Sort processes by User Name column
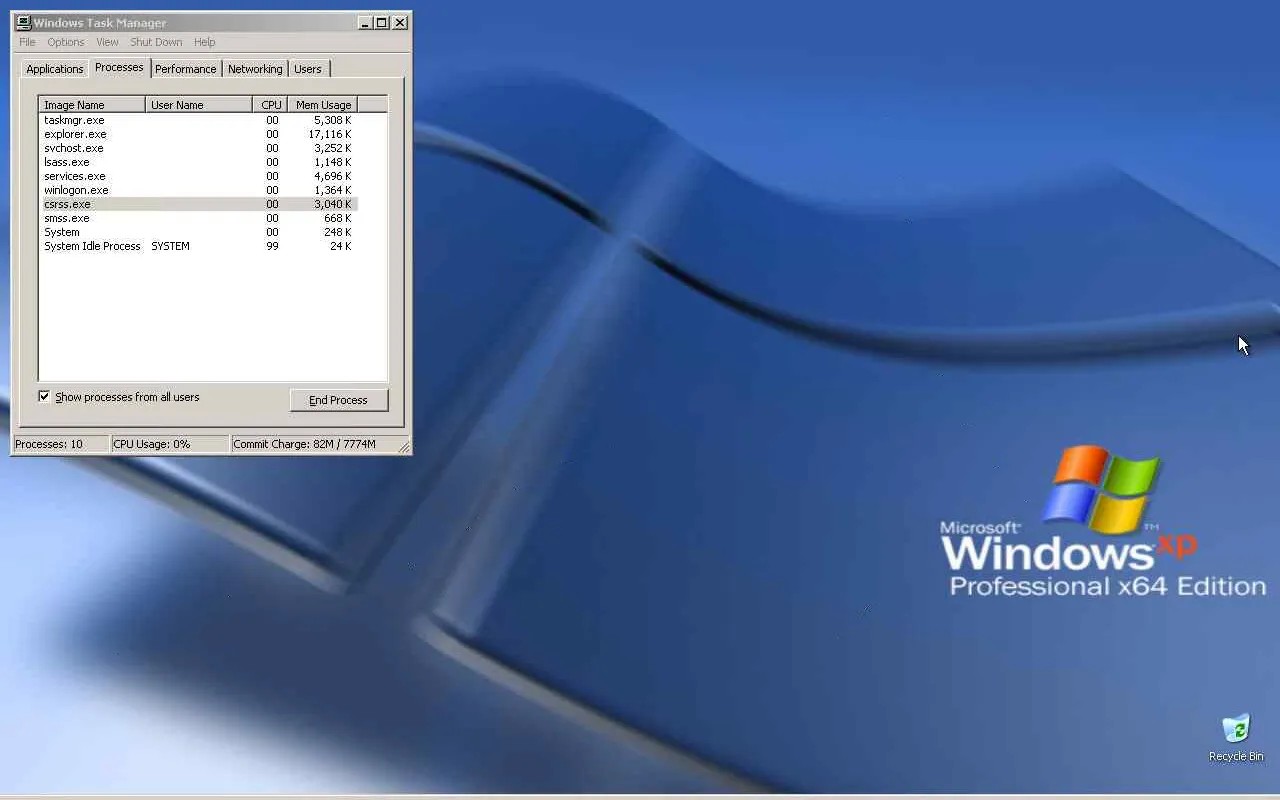Screen dimensions: 1280x800 pos(199,104)
